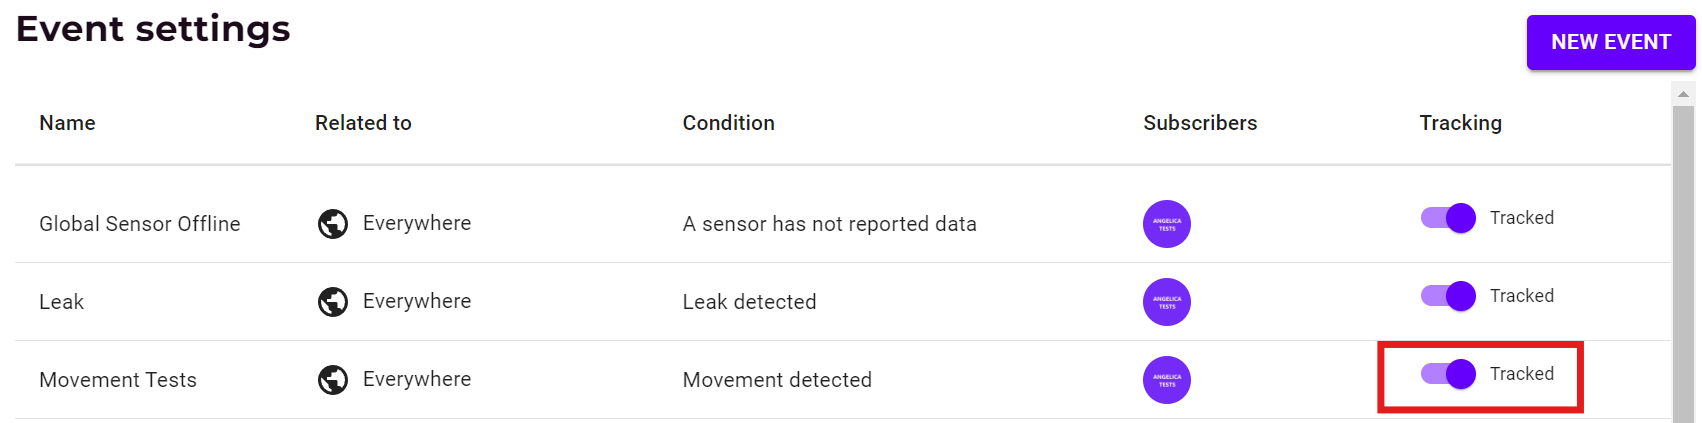Image resolution: width=1702 pixels, height=423 pixels.
Task: Turn off Movement Tests tracking switch
Action: click(1449, 374)
